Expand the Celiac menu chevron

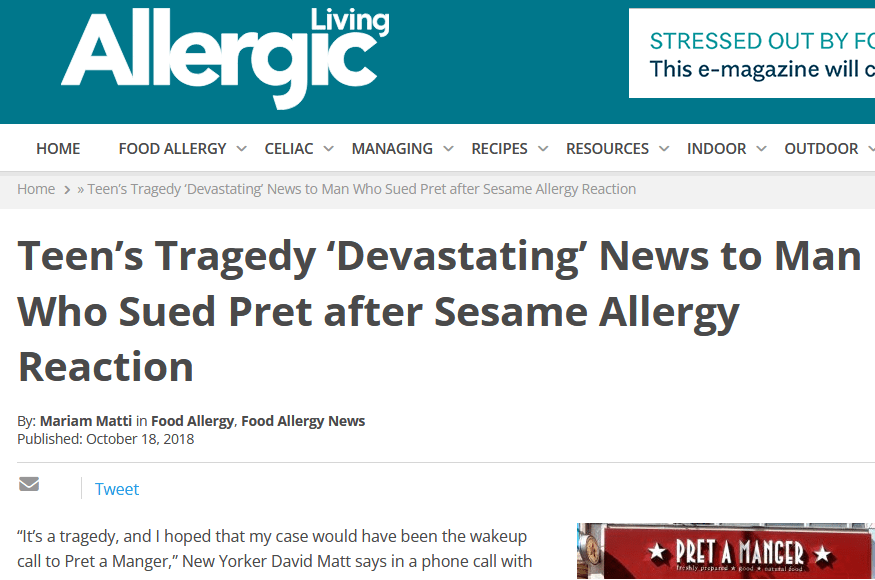[328, 149]
